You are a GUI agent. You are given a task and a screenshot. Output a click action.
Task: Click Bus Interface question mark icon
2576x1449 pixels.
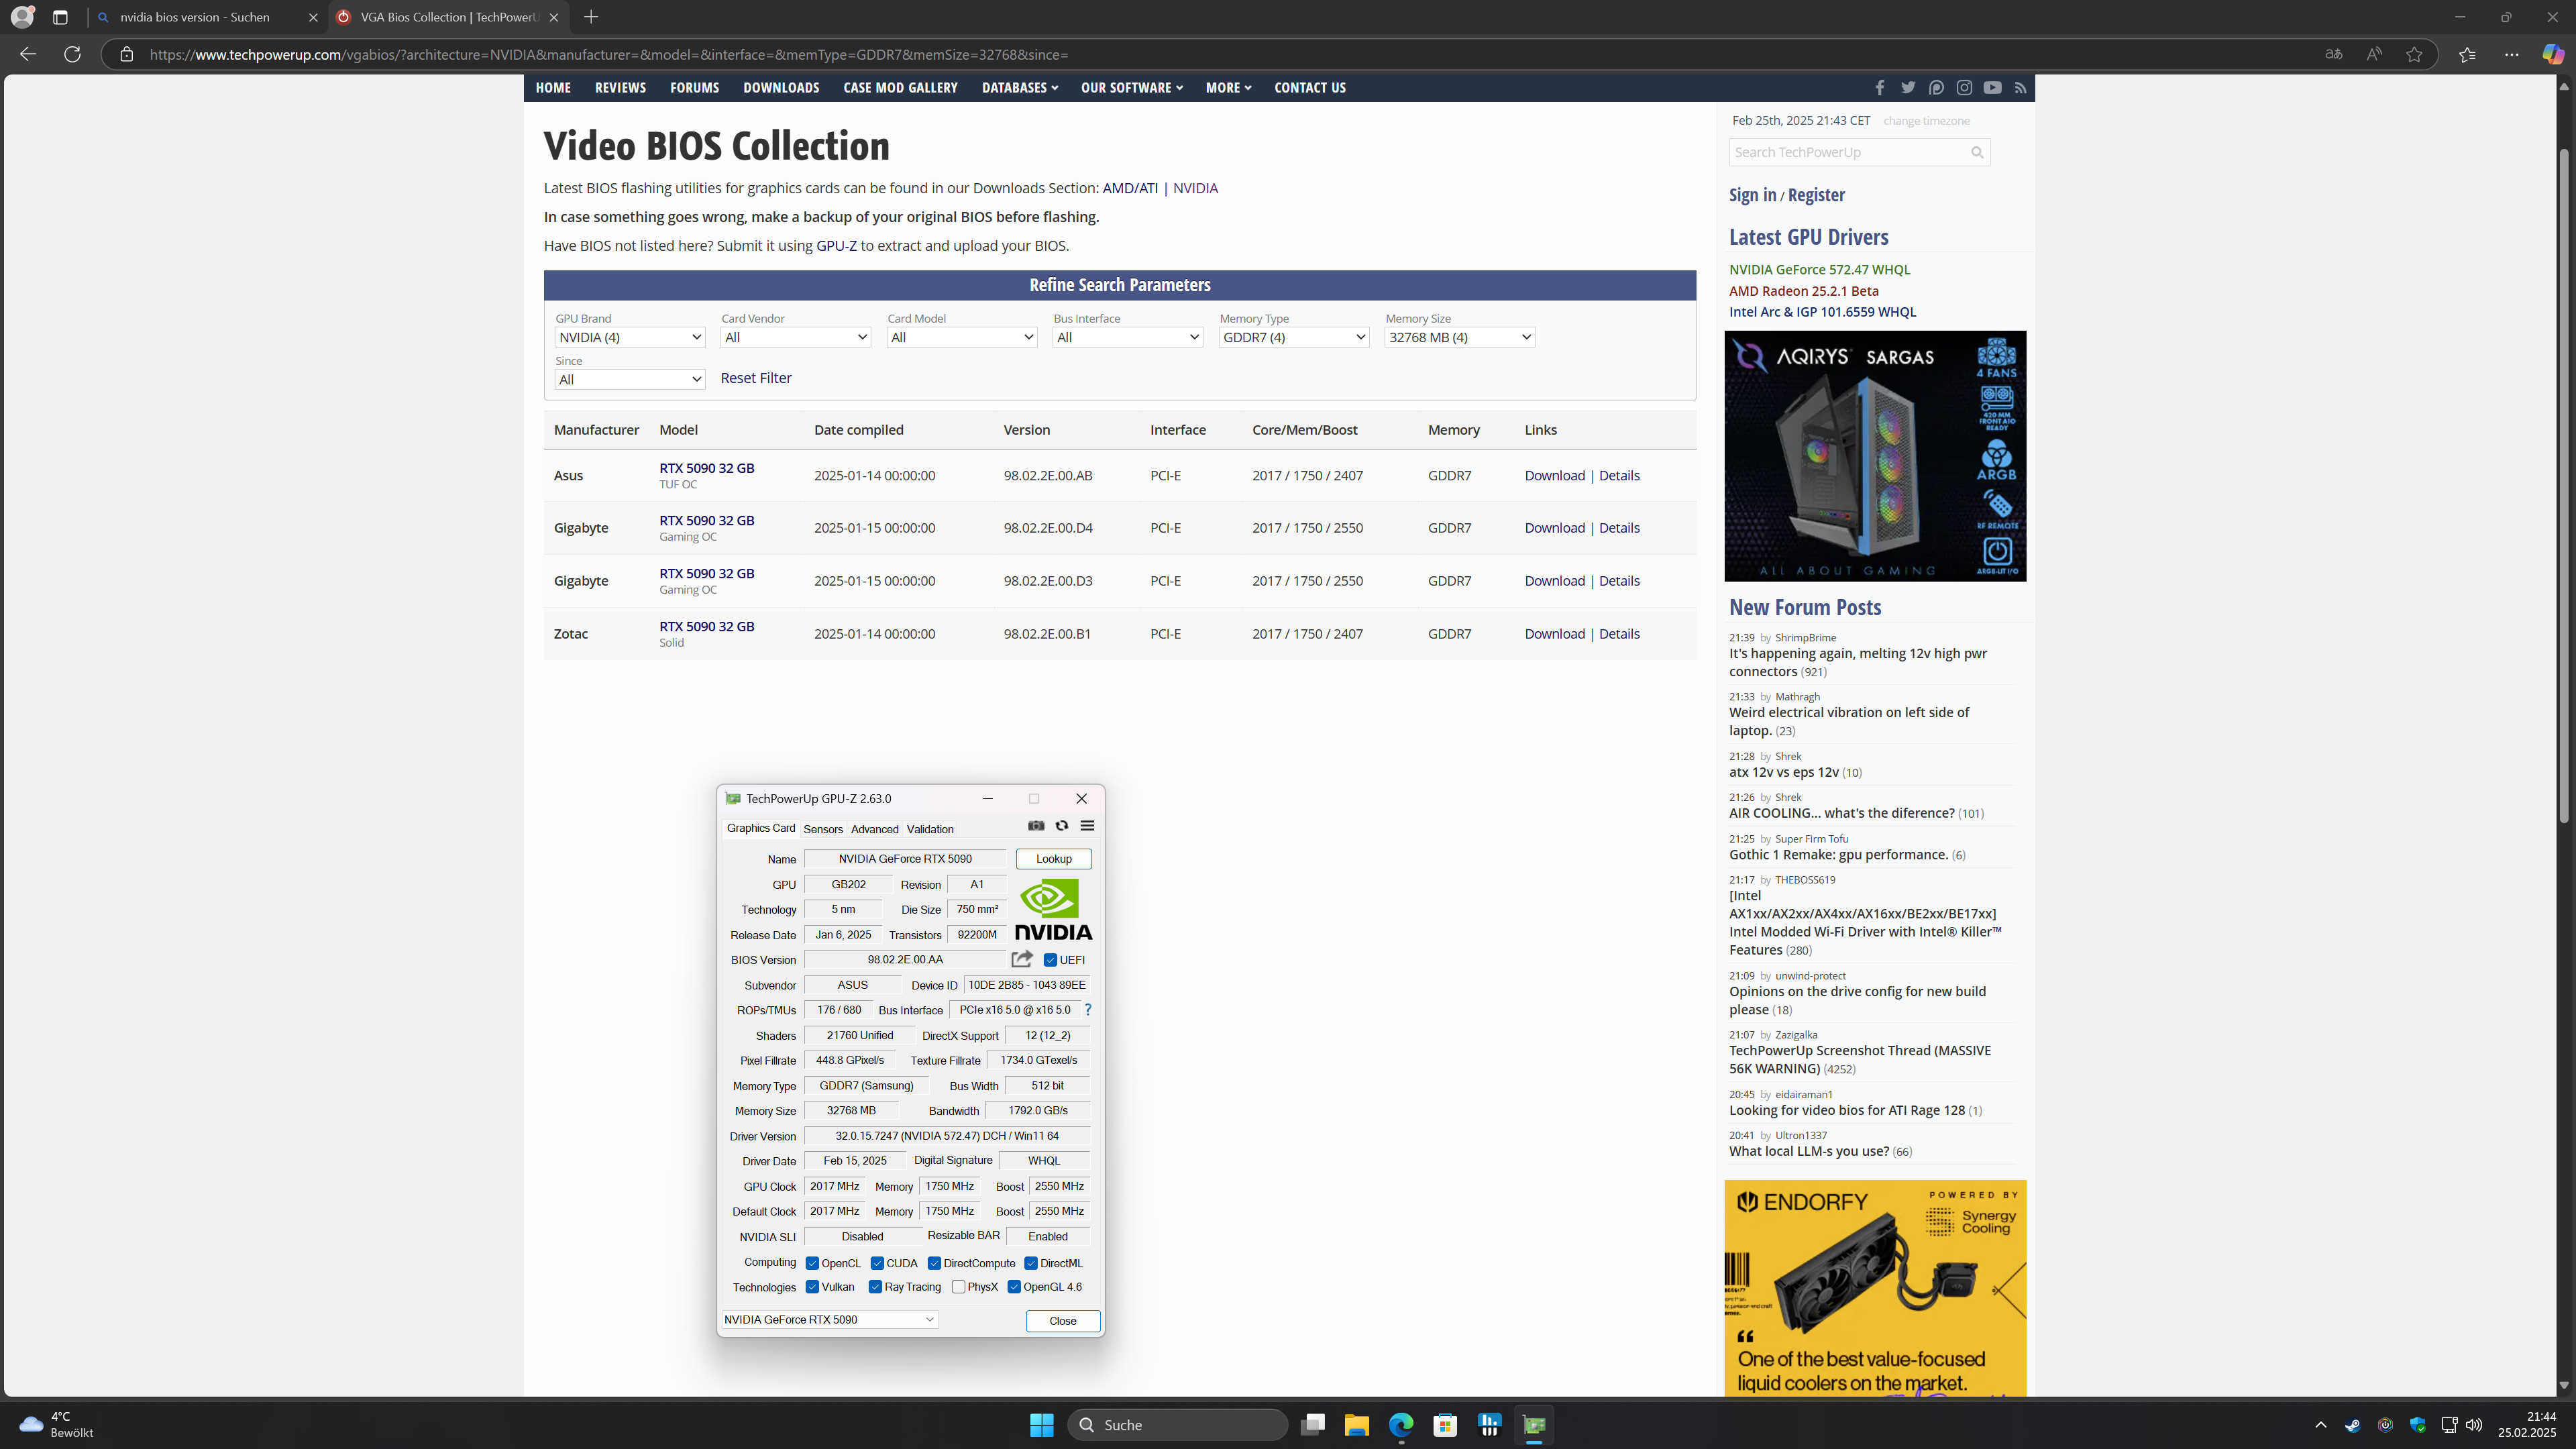coord(1088,1010)
